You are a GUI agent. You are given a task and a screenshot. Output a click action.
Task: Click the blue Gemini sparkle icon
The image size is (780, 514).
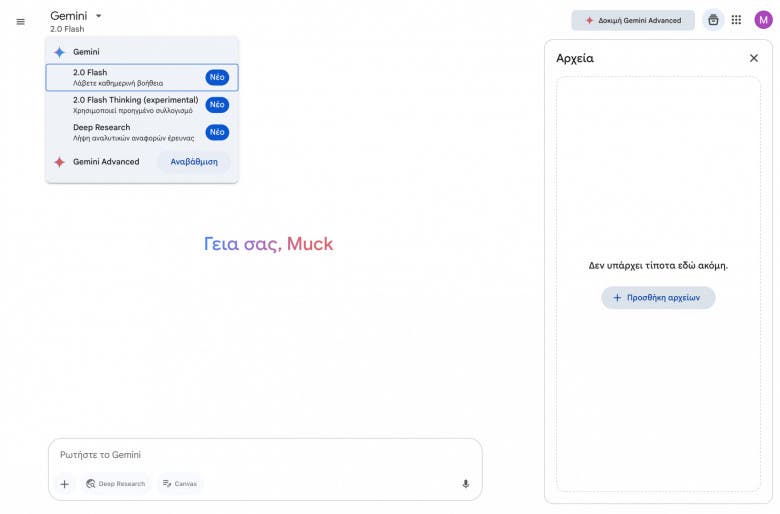[x=59, y=52]
